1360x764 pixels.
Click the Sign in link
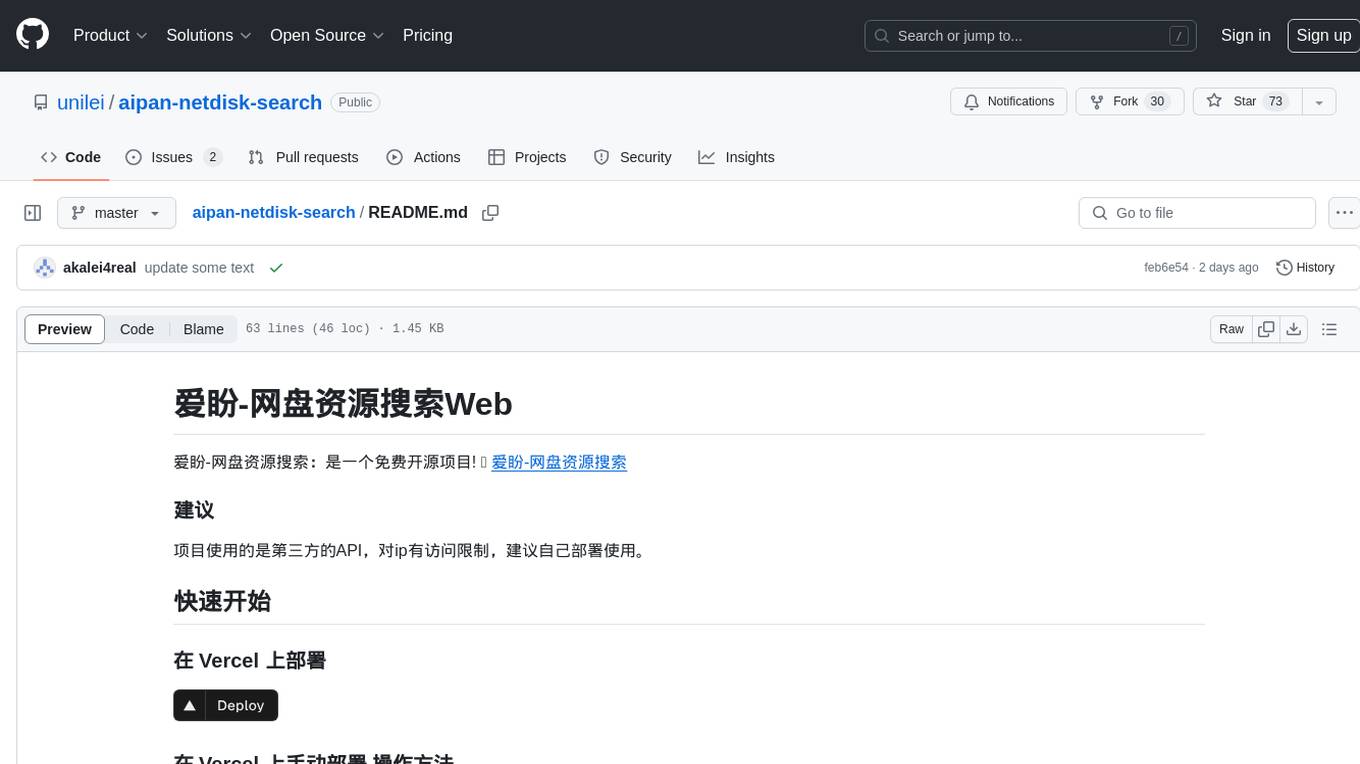point(1245,35)
